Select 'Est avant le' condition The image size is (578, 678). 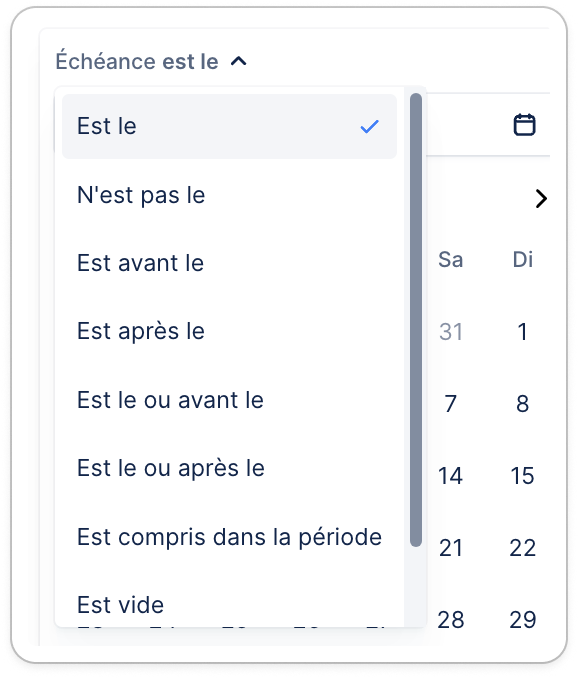229,263
